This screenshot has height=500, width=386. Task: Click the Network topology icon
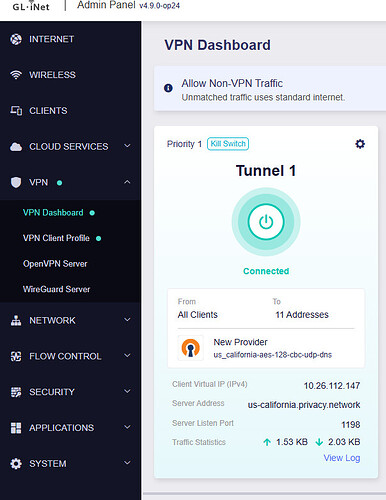(16, 321)
